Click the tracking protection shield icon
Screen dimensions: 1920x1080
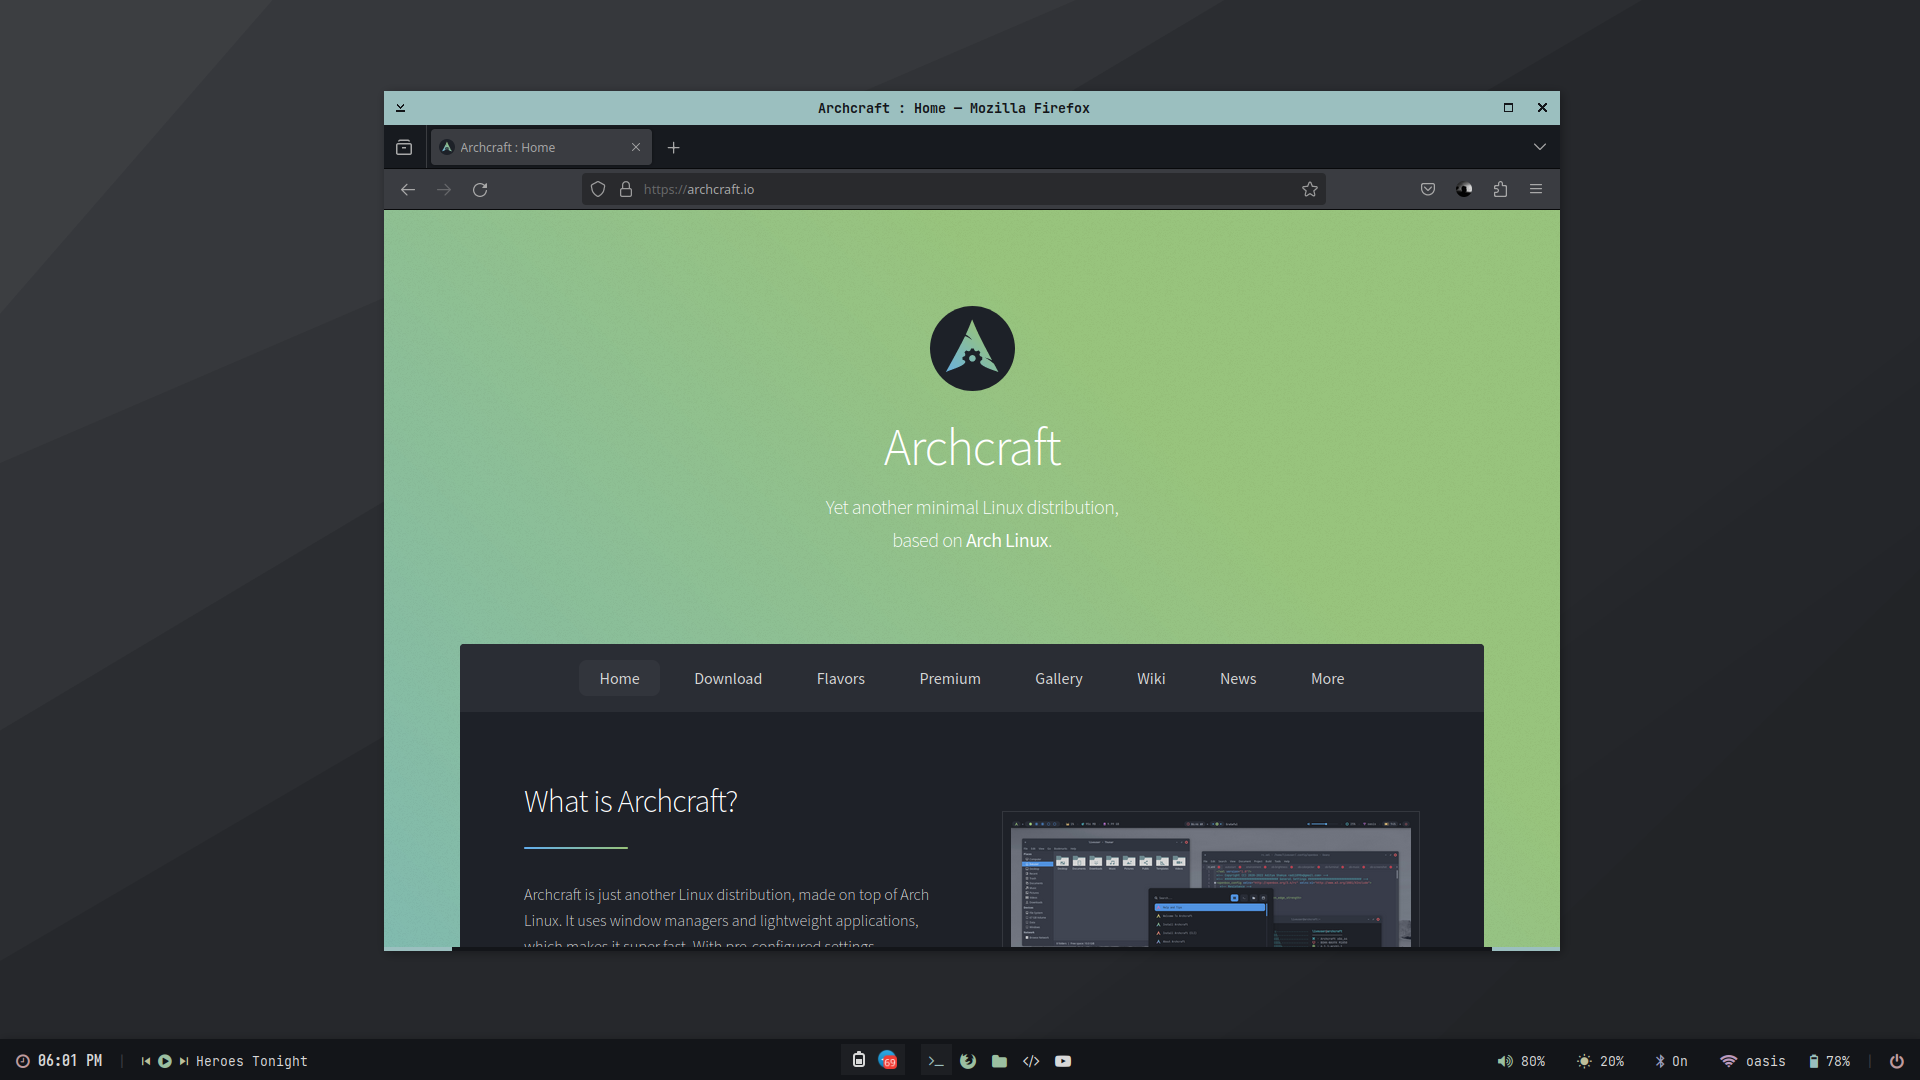[598, 190]
